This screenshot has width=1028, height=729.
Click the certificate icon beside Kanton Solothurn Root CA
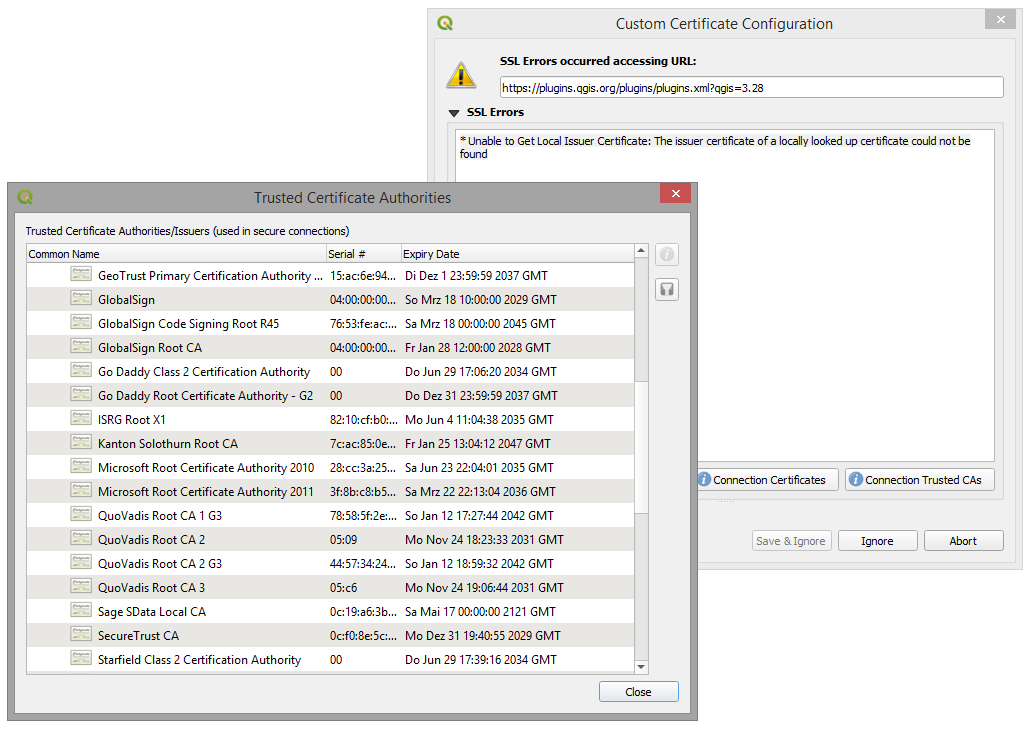[81, 442]
